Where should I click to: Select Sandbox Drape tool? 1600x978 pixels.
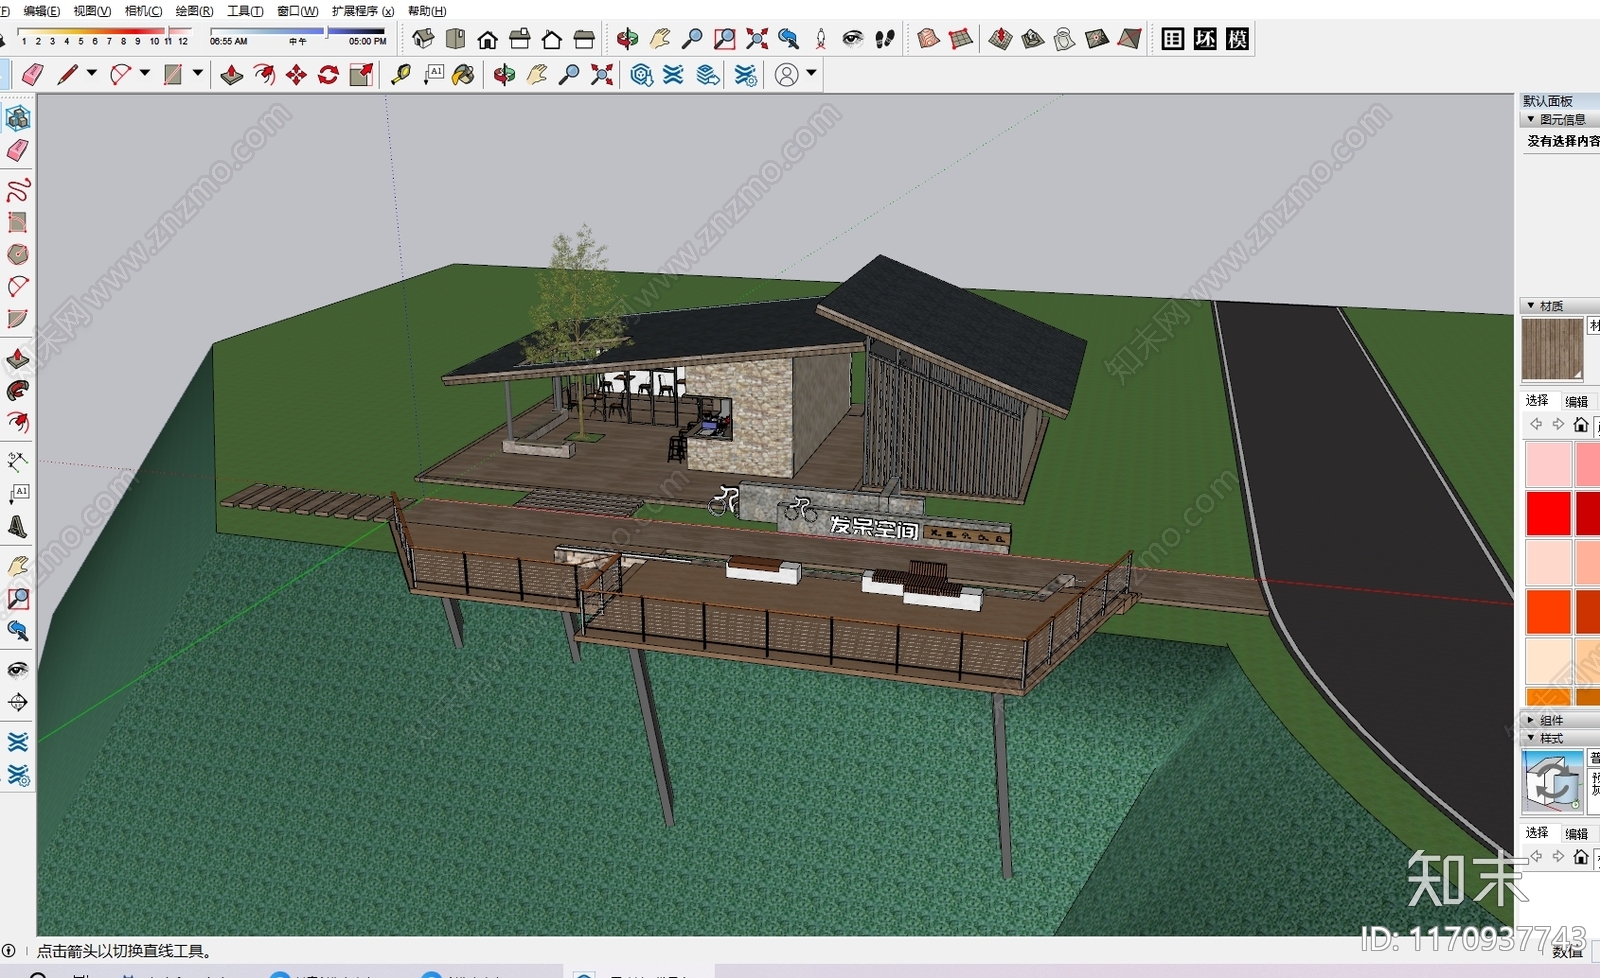tap(1064, 39)
